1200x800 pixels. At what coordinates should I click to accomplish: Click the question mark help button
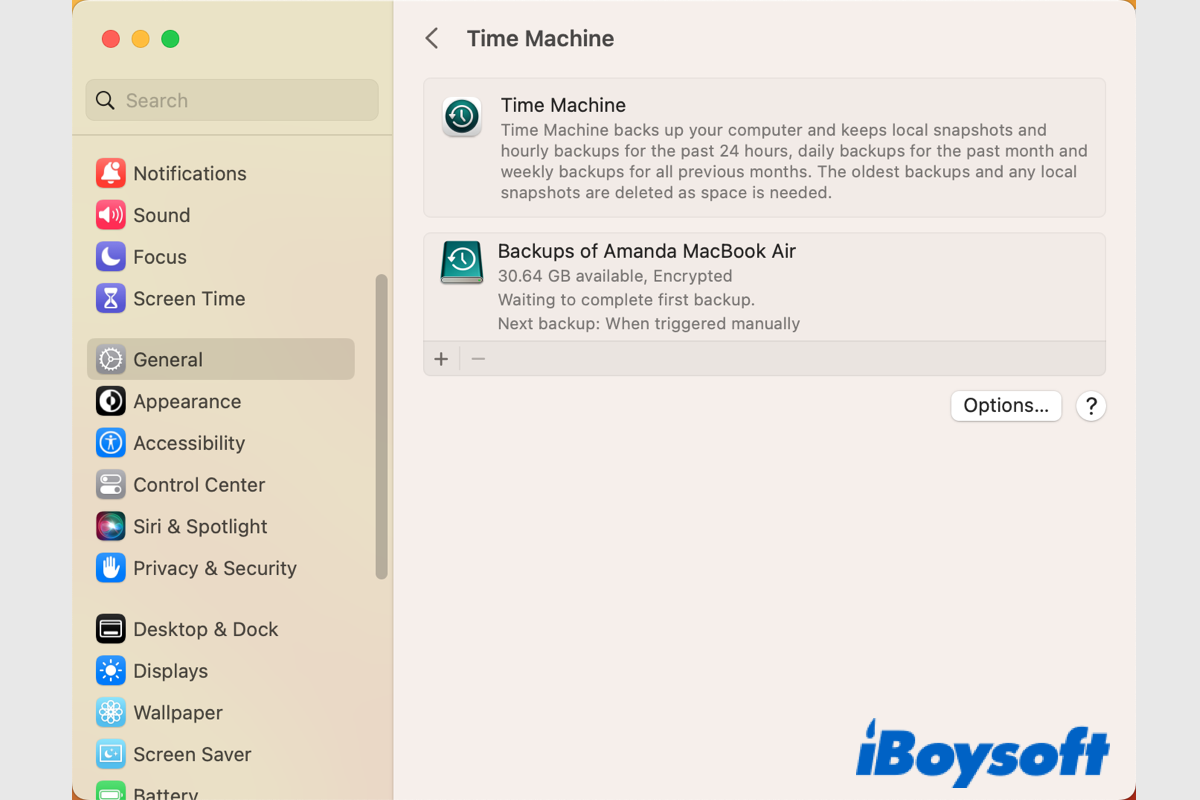1091,406
